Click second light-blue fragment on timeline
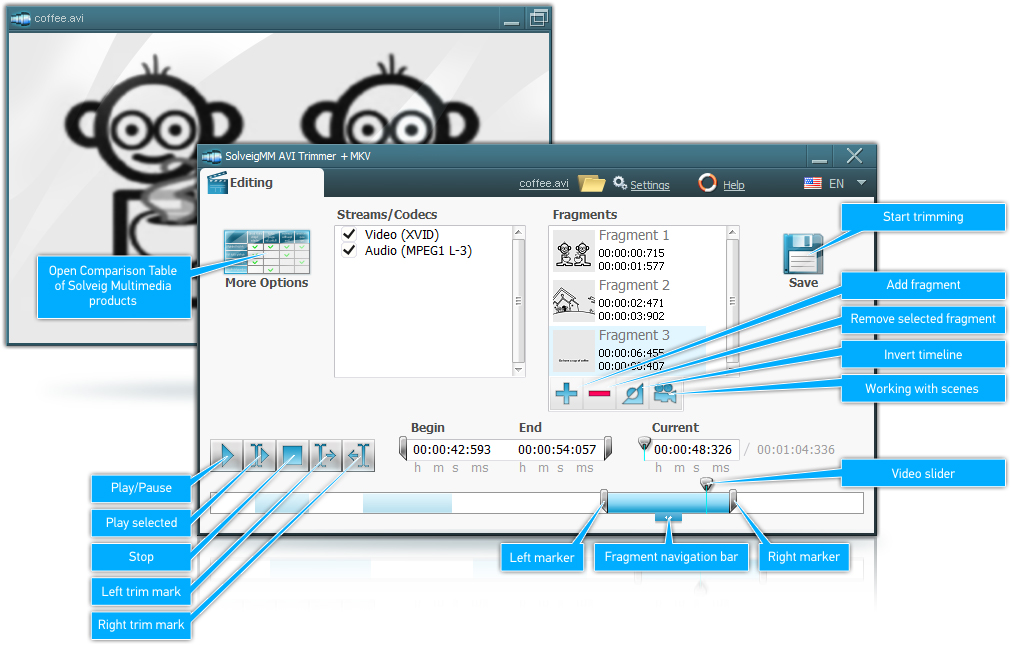1011x645 pixels. 407,503
